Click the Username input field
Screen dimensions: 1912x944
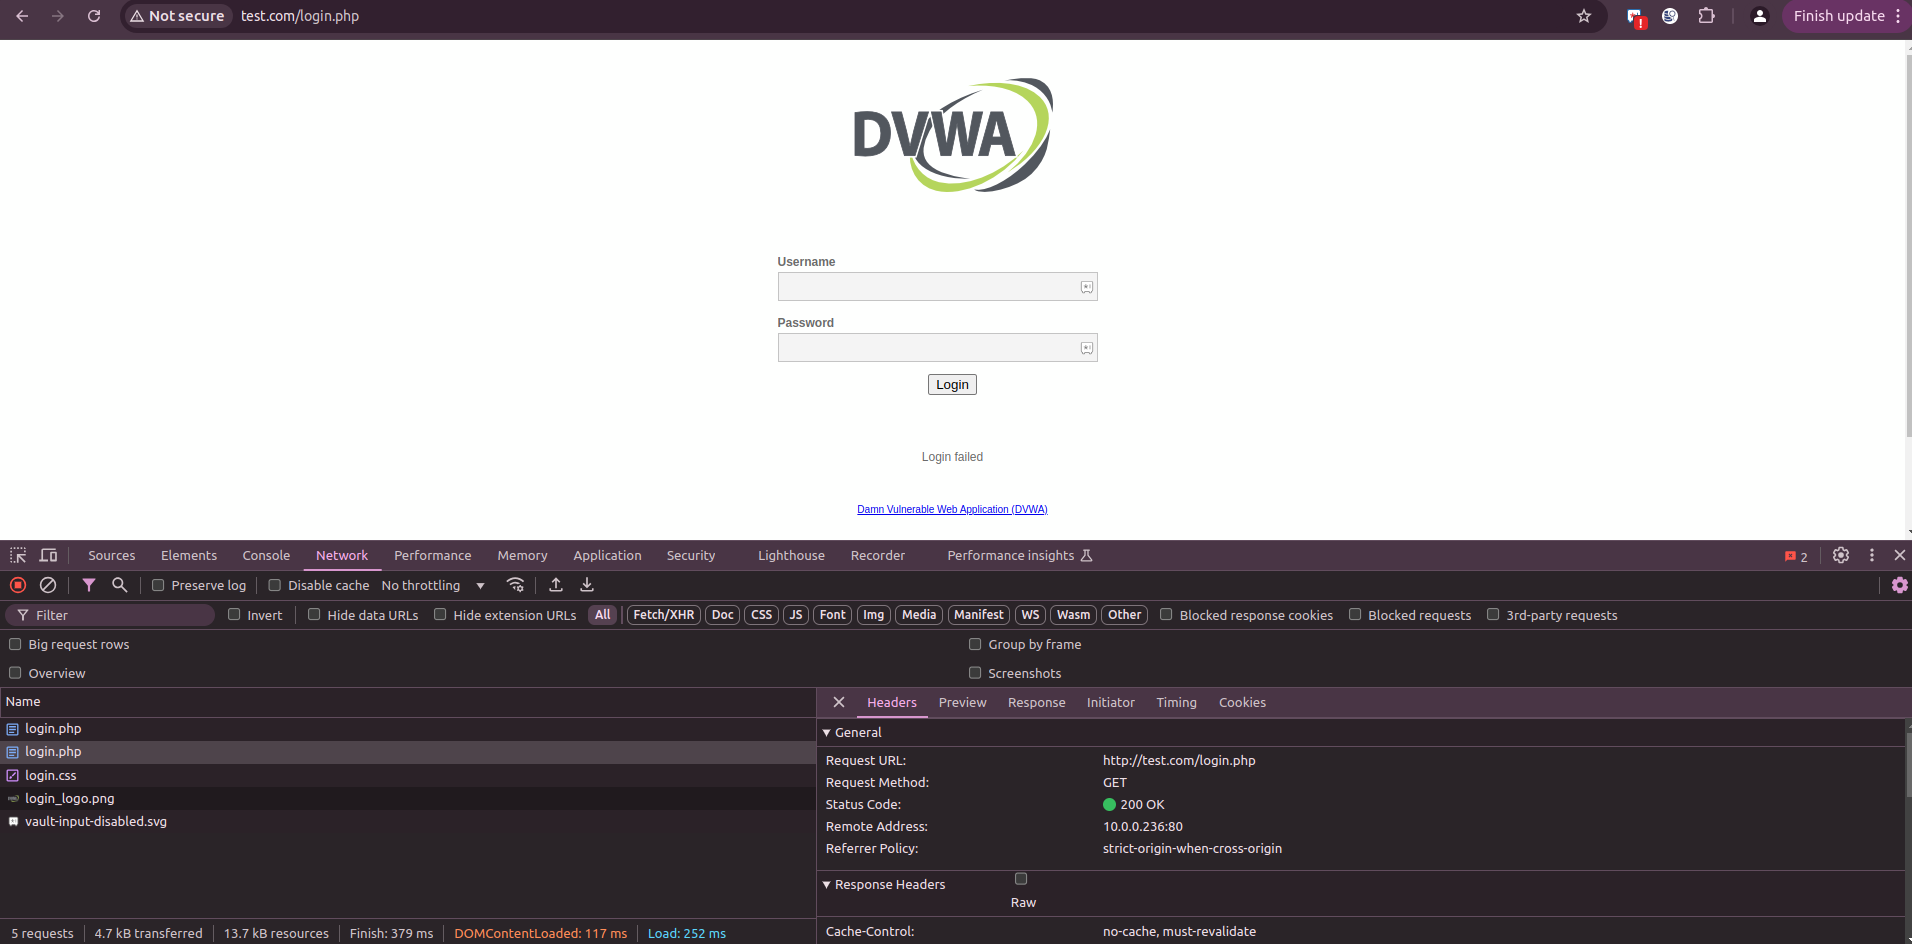pos(937,287)
